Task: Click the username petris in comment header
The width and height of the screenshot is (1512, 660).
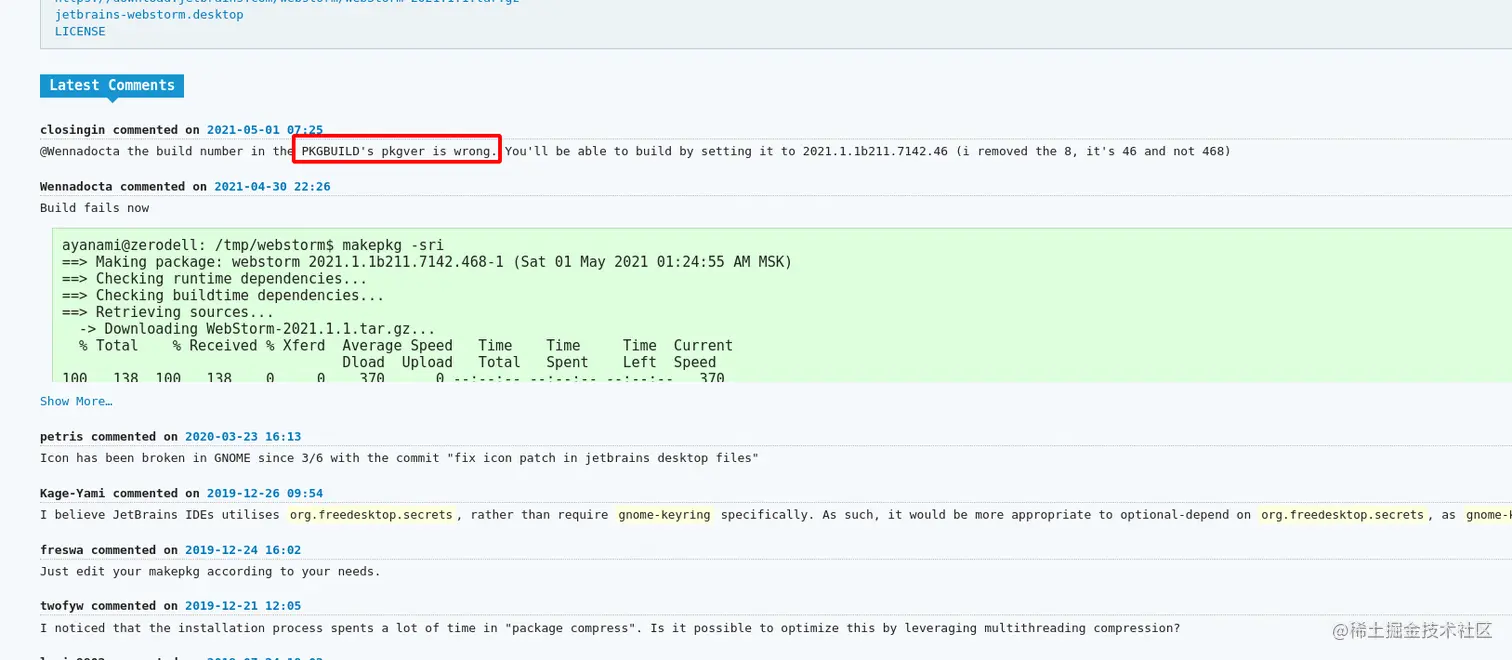Action: click(62, 437)
